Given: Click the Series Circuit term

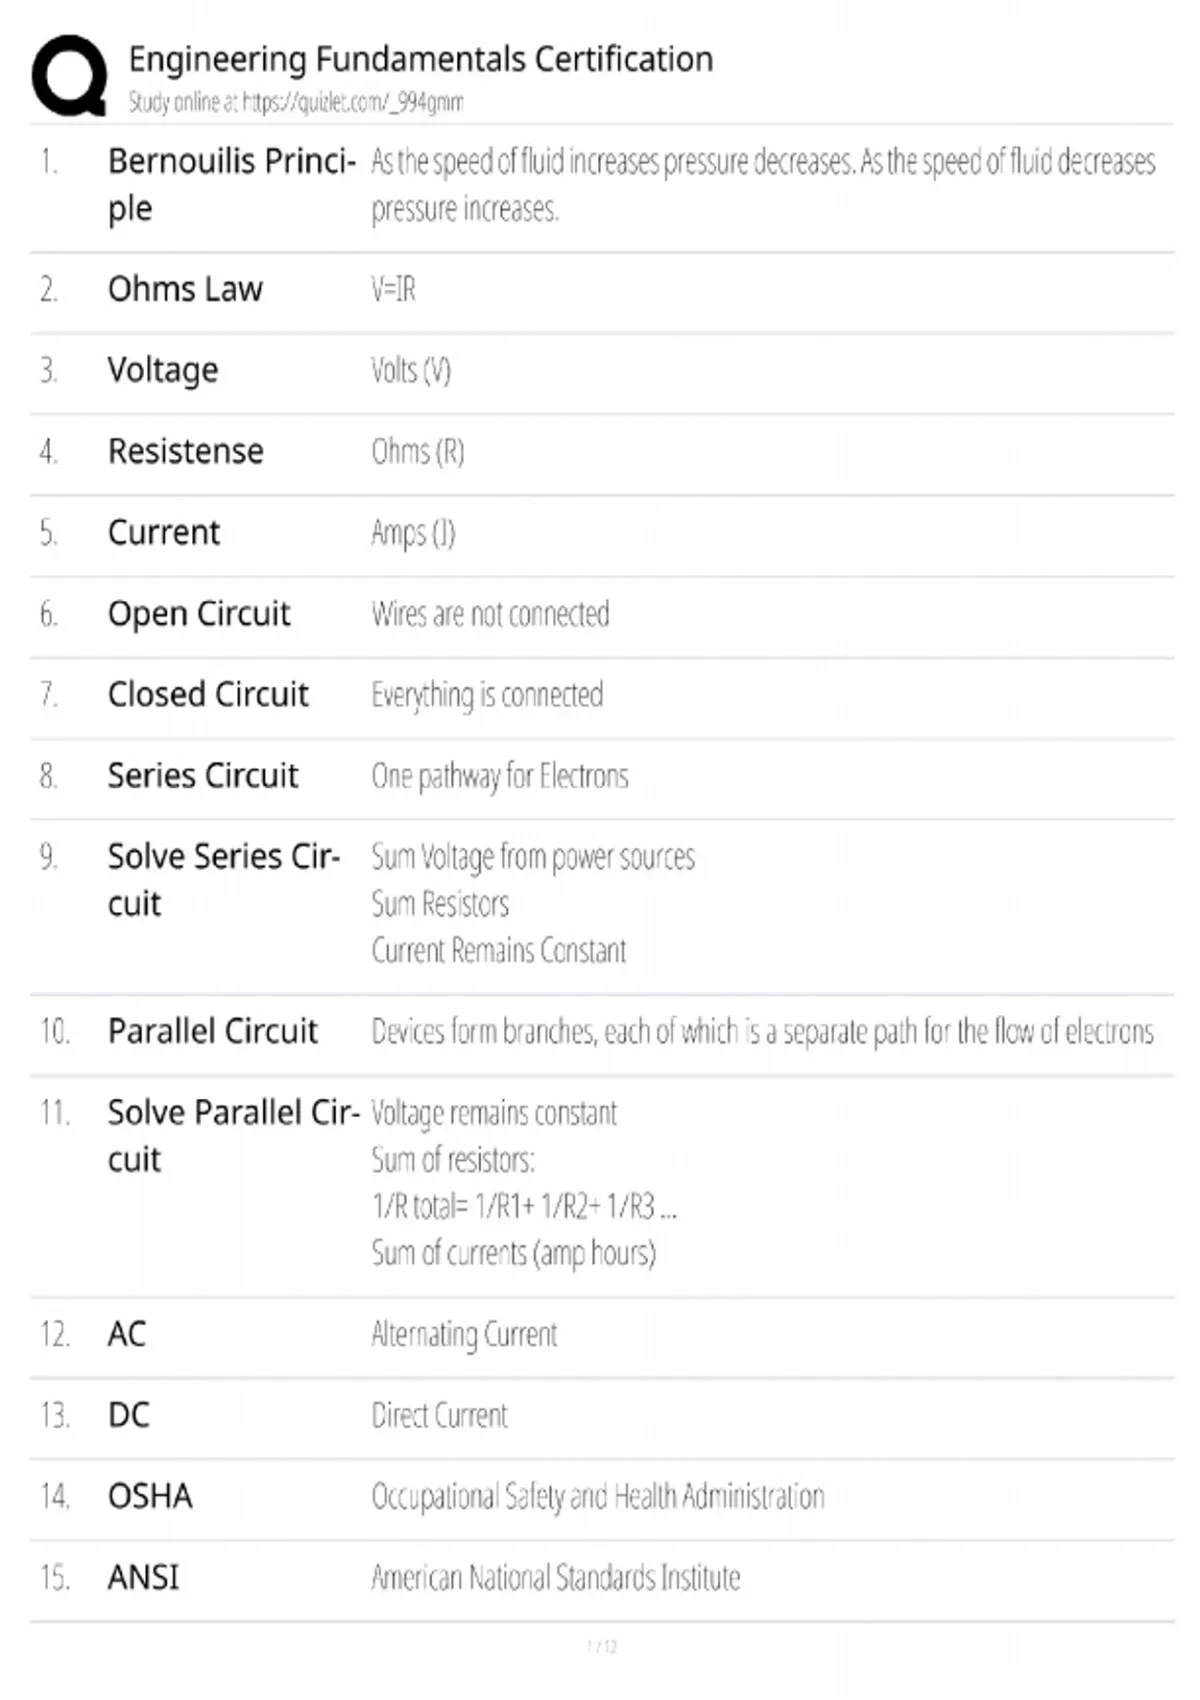Looking at the screenshot, I should pos(203,775).
